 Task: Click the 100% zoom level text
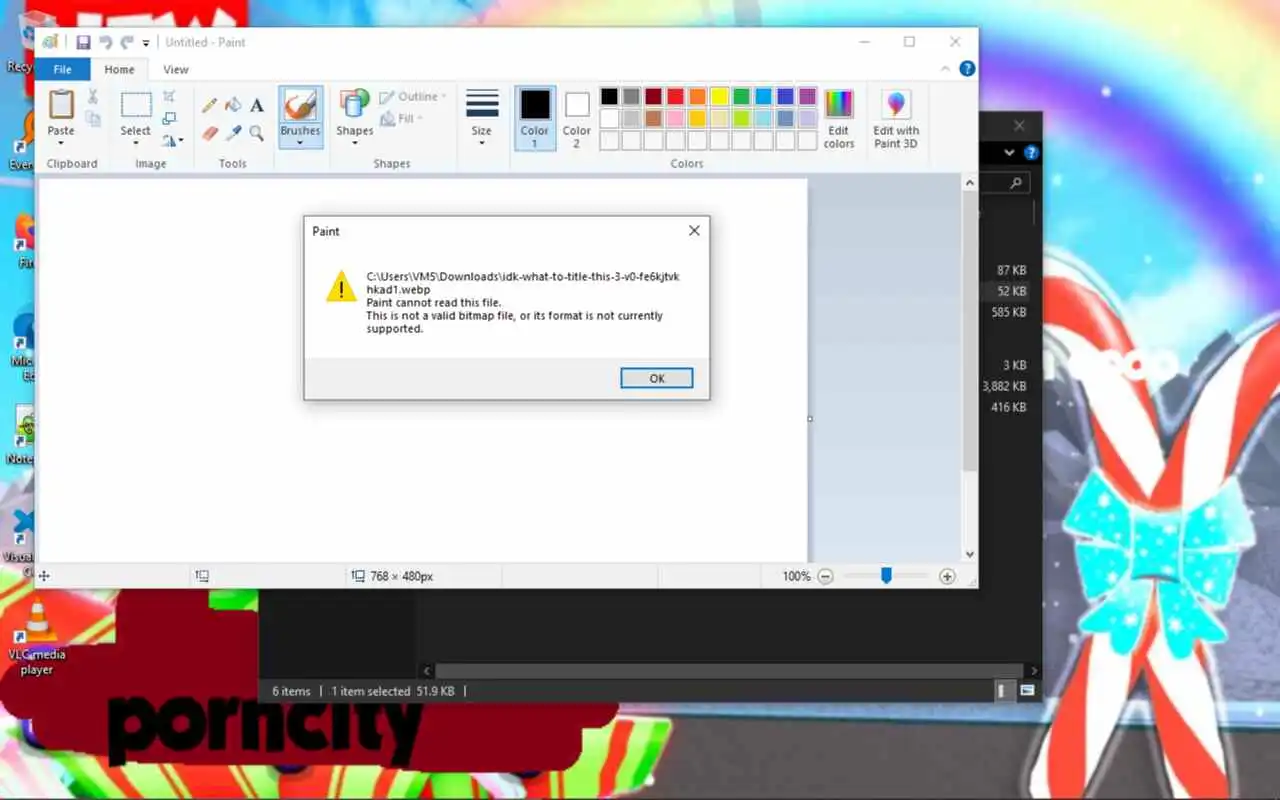(796, 576)
